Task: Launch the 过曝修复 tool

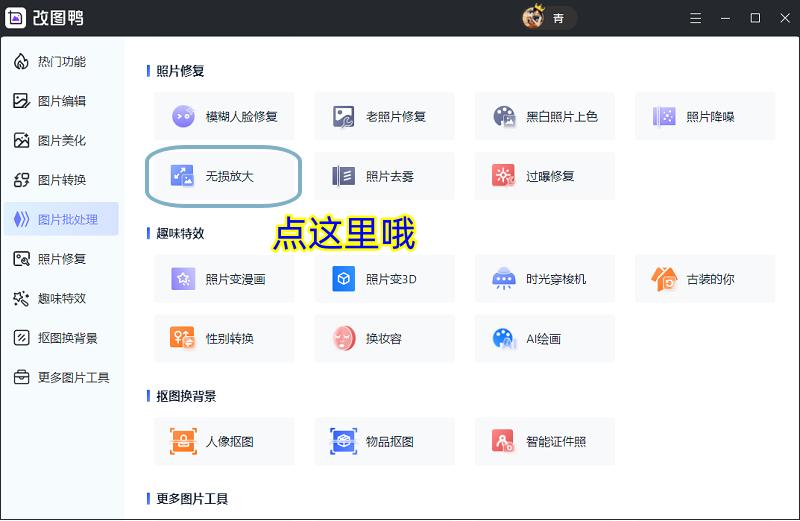Action: click(x=544, y=176)
